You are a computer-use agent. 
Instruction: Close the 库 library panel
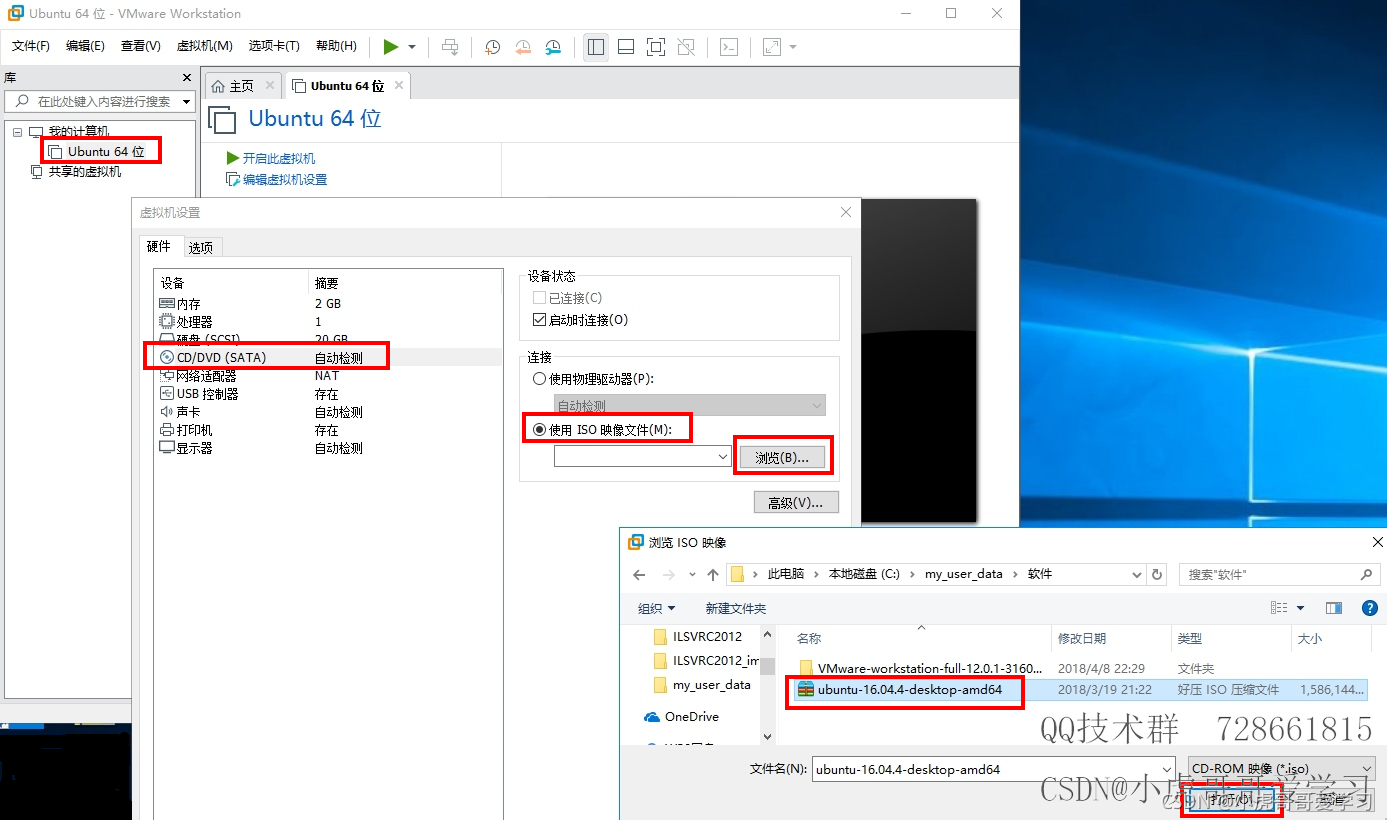(187, 77)
